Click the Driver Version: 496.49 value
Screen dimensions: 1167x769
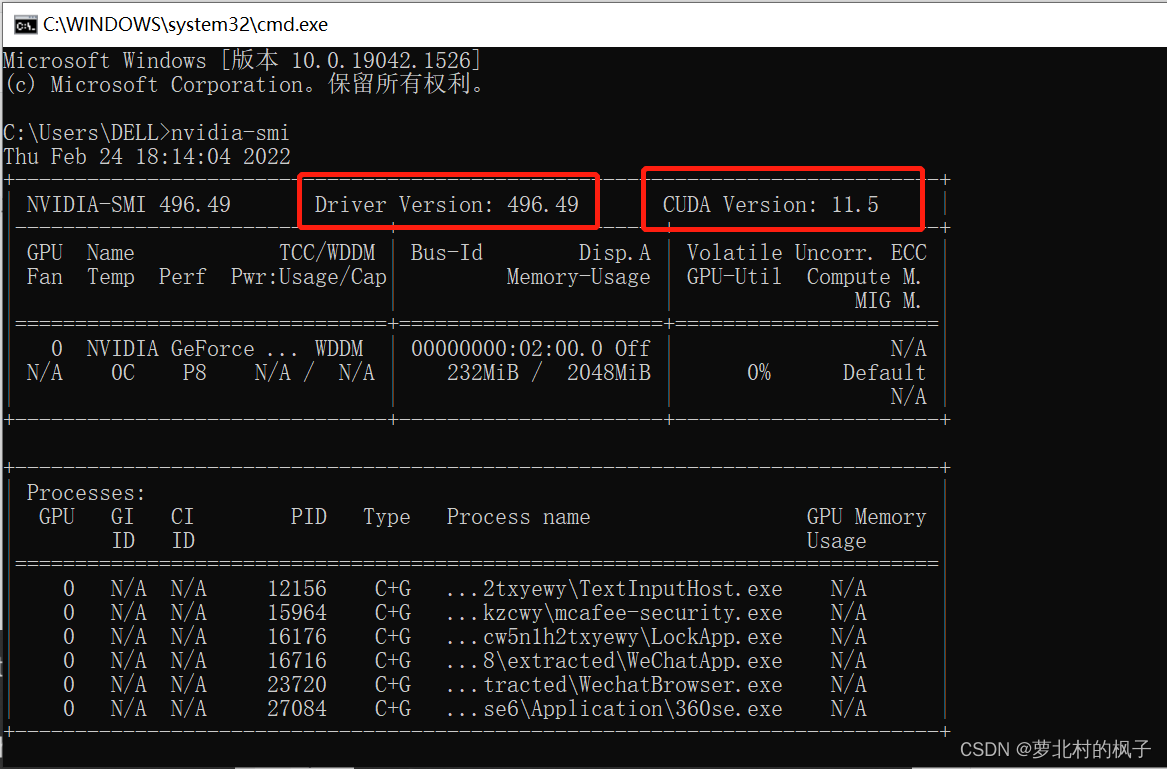447,205
